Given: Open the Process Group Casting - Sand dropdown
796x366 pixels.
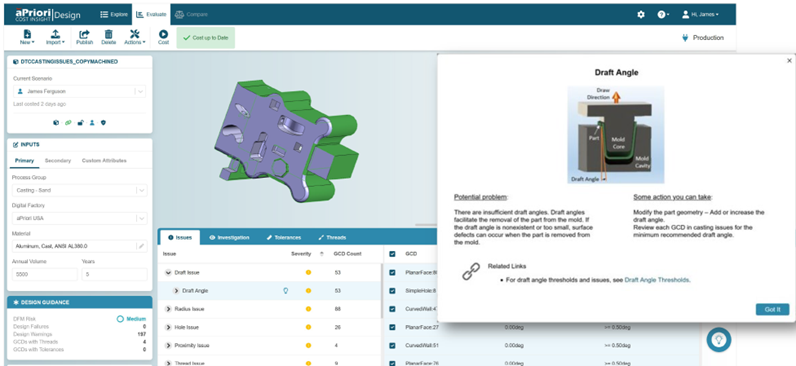Looking at the screenshot, I should pyautogui.click(x=80, y=190).
